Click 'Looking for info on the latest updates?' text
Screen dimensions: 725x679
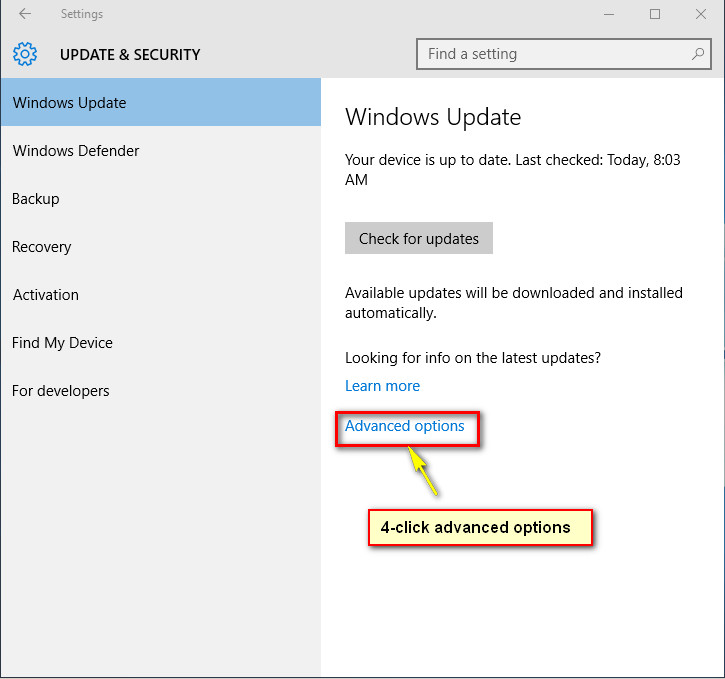[473, 358]
